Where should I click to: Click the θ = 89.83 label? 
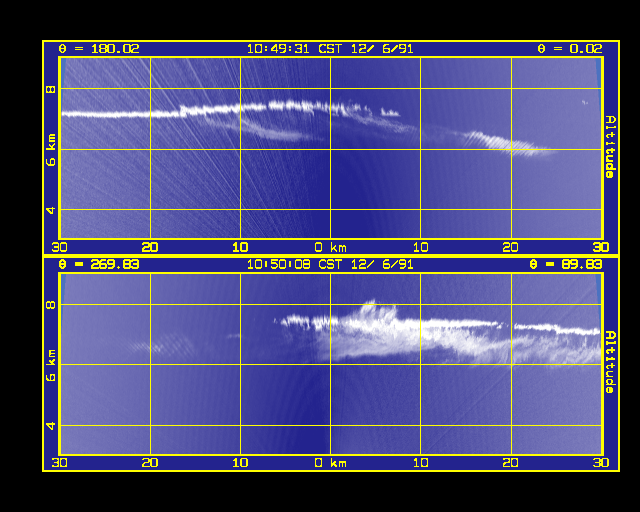point(565,265)
